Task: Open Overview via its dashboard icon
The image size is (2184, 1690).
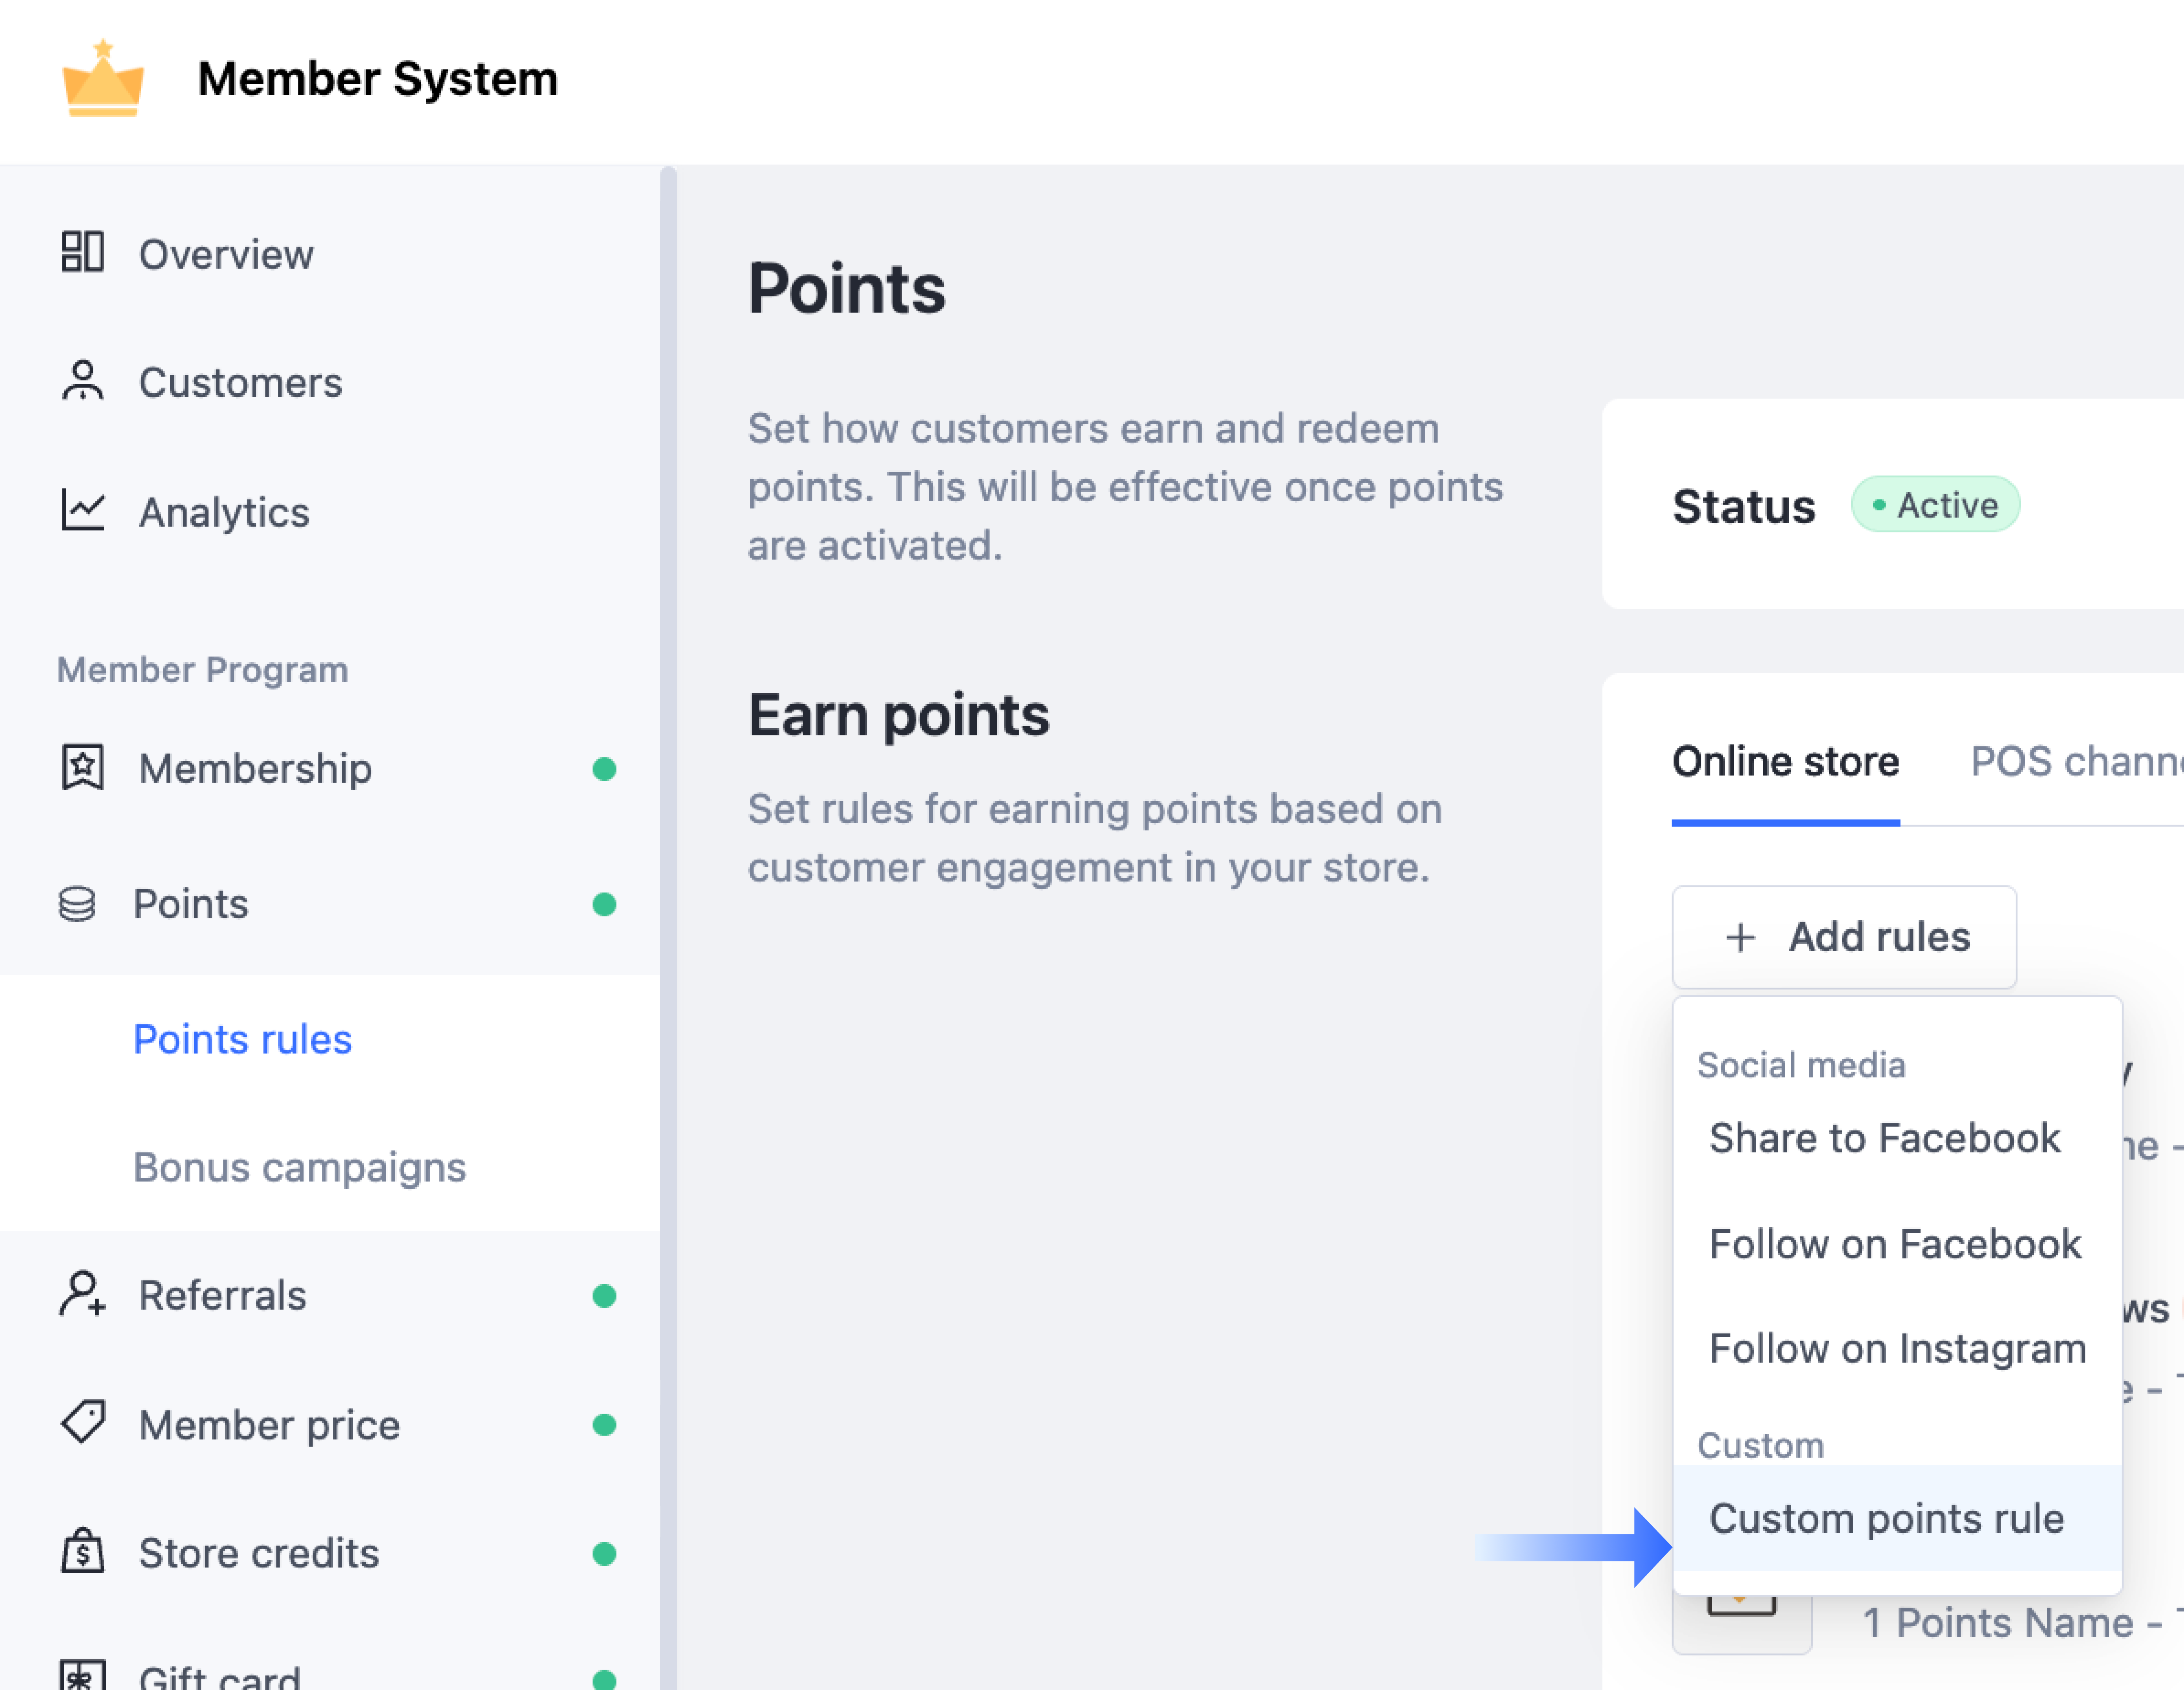Action: click(x=82, y=252)
